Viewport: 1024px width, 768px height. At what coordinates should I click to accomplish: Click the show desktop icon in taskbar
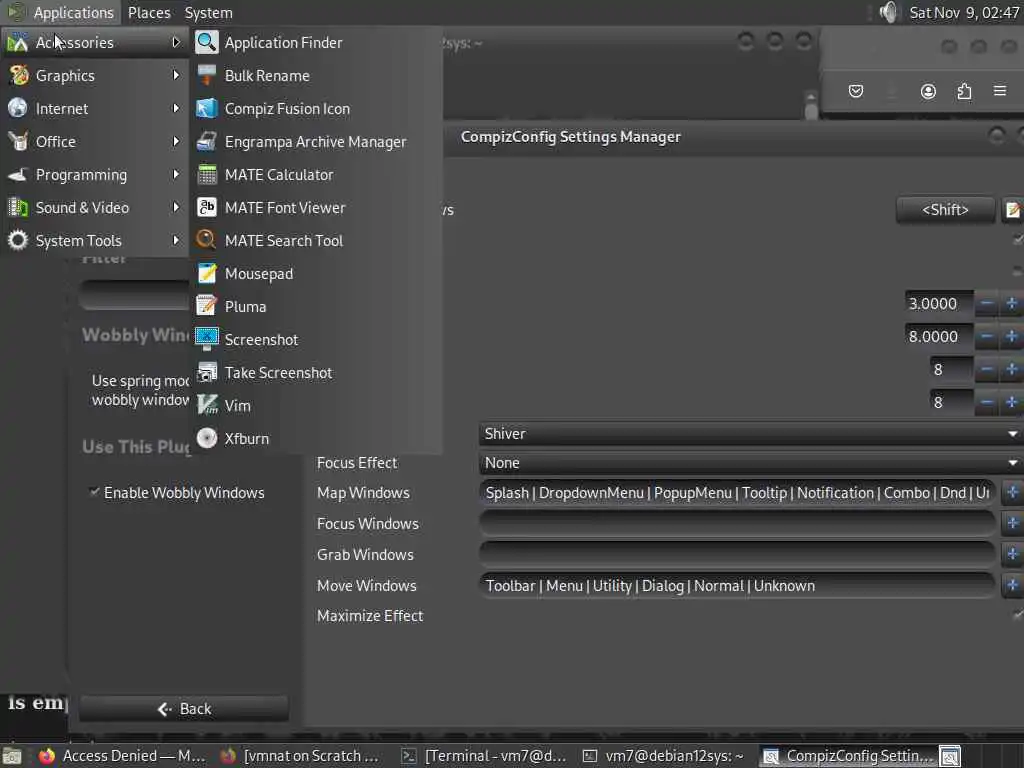(x=11, y=756)
